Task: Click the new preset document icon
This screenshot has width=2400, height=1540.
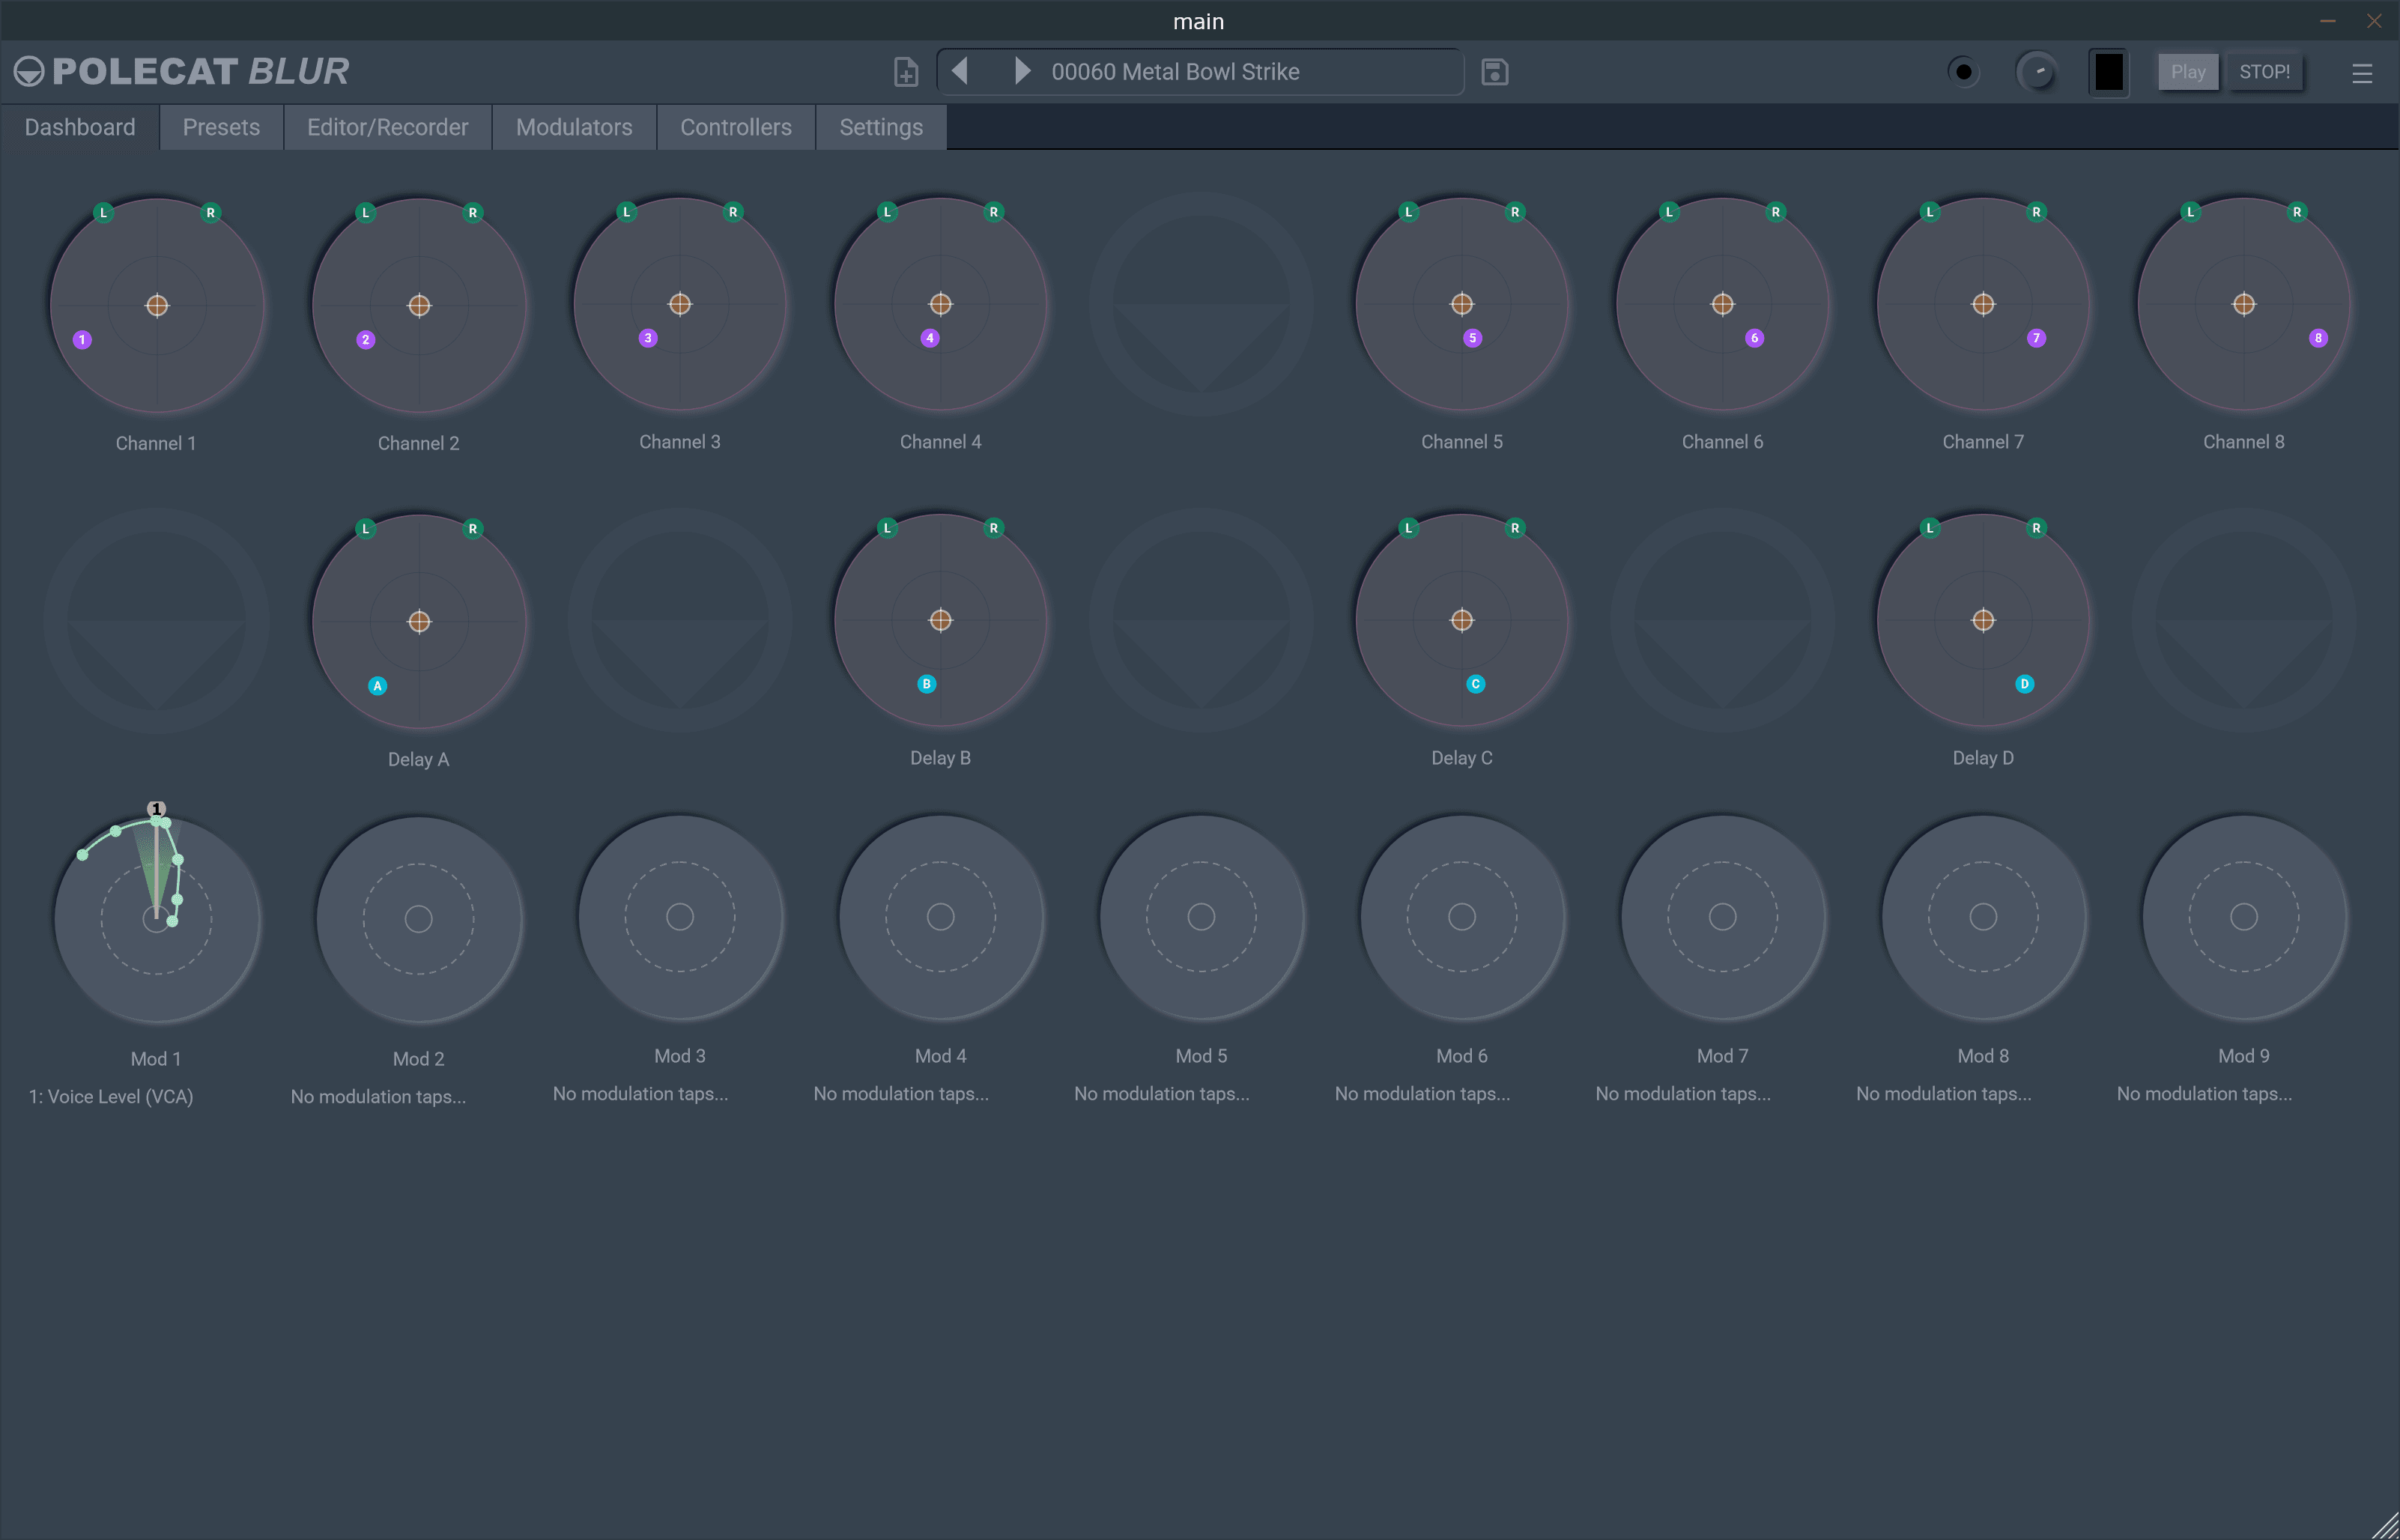Action: click(x=905, y=72)
